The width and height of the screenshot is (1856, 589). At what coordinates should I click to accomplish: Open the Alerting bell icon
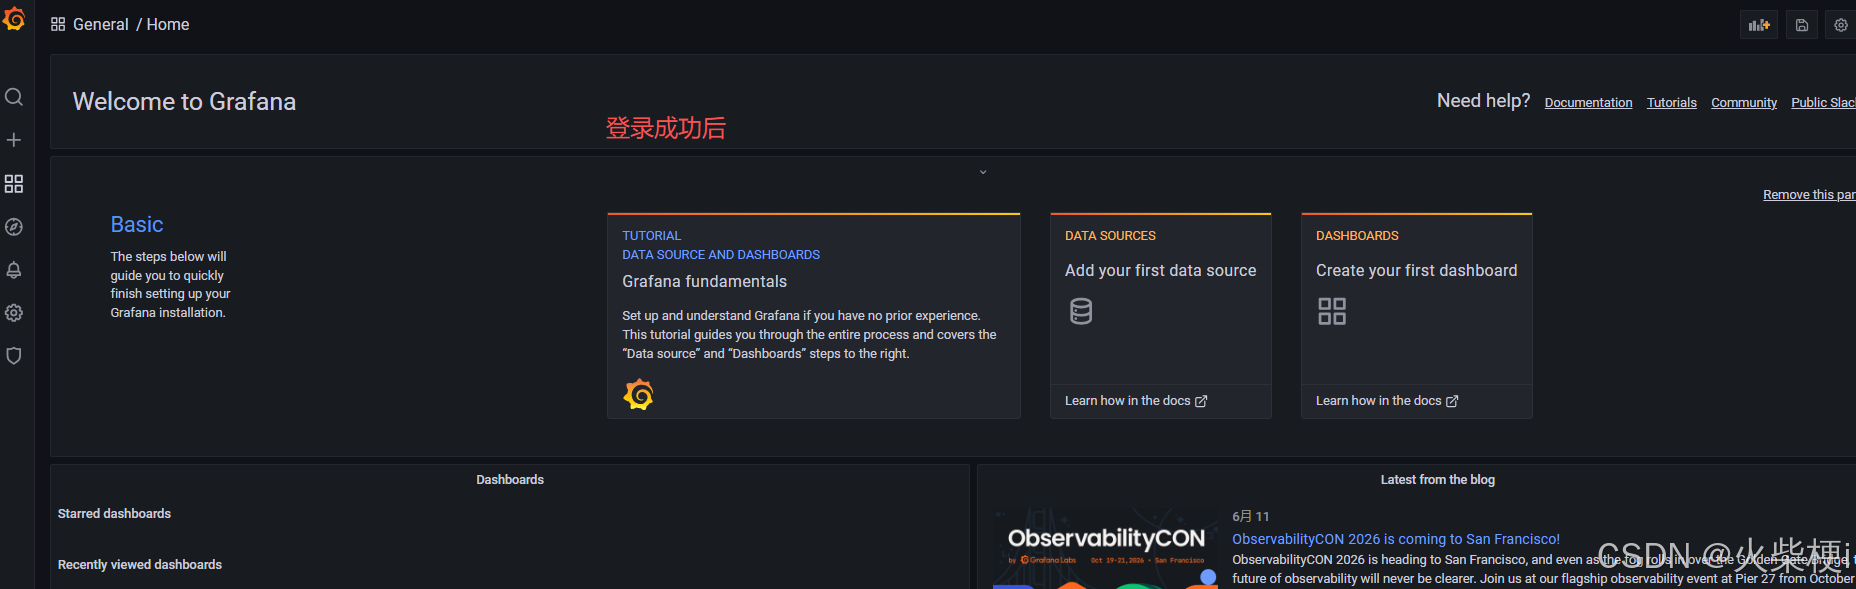coord(14,270)
